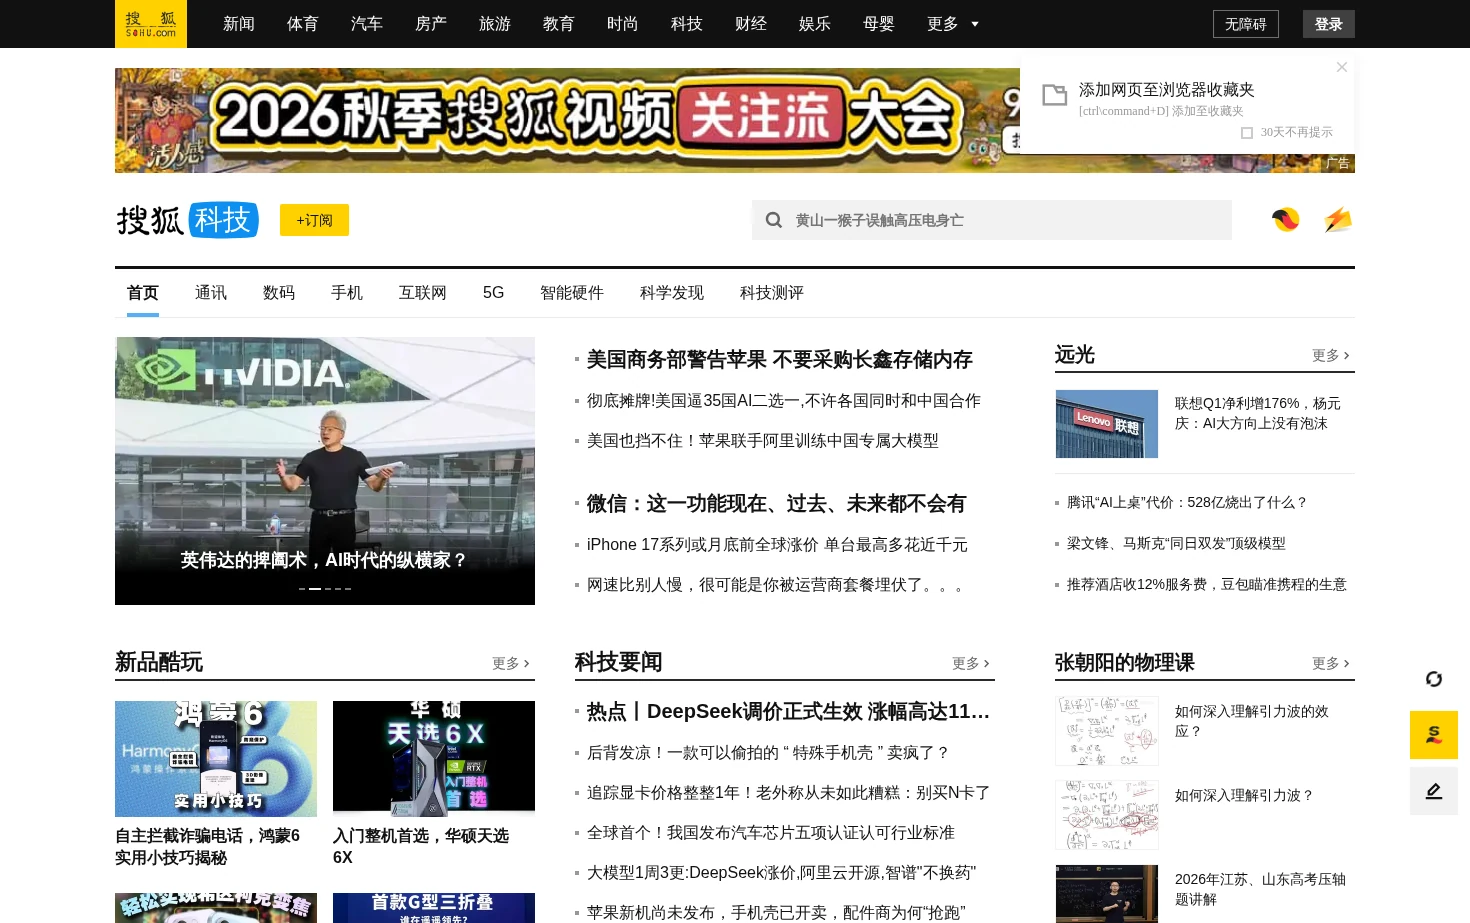The height and width of the screenshot is (923, 1470).
Task: Open article 苹果联手阿里训练中国专属大模型
Action: tap(763, 441)
